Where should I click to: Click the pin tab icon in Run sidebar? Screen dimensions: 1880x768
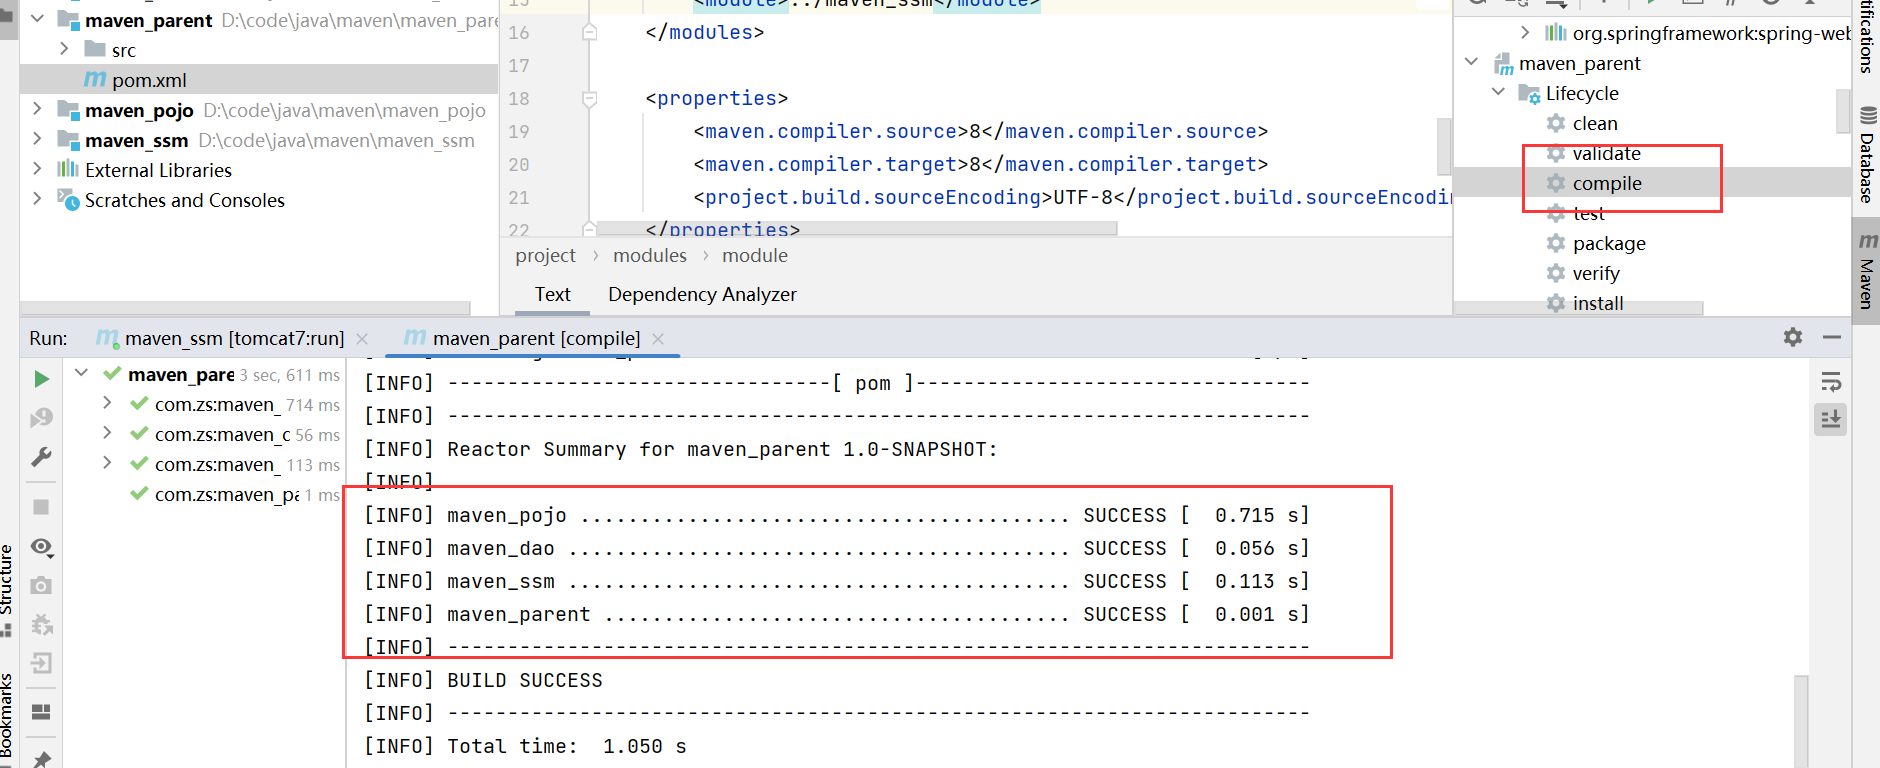41,758
